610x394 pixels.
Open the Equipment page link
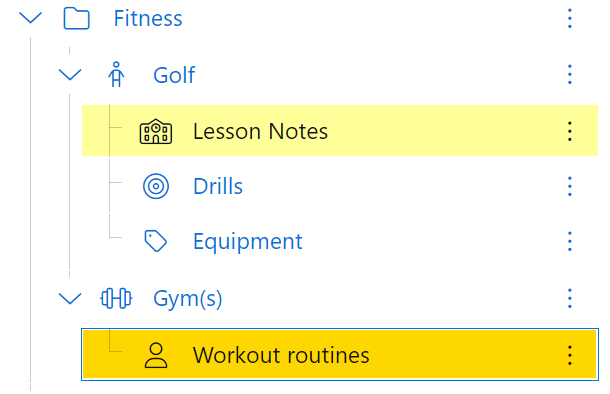click(247, 242)
